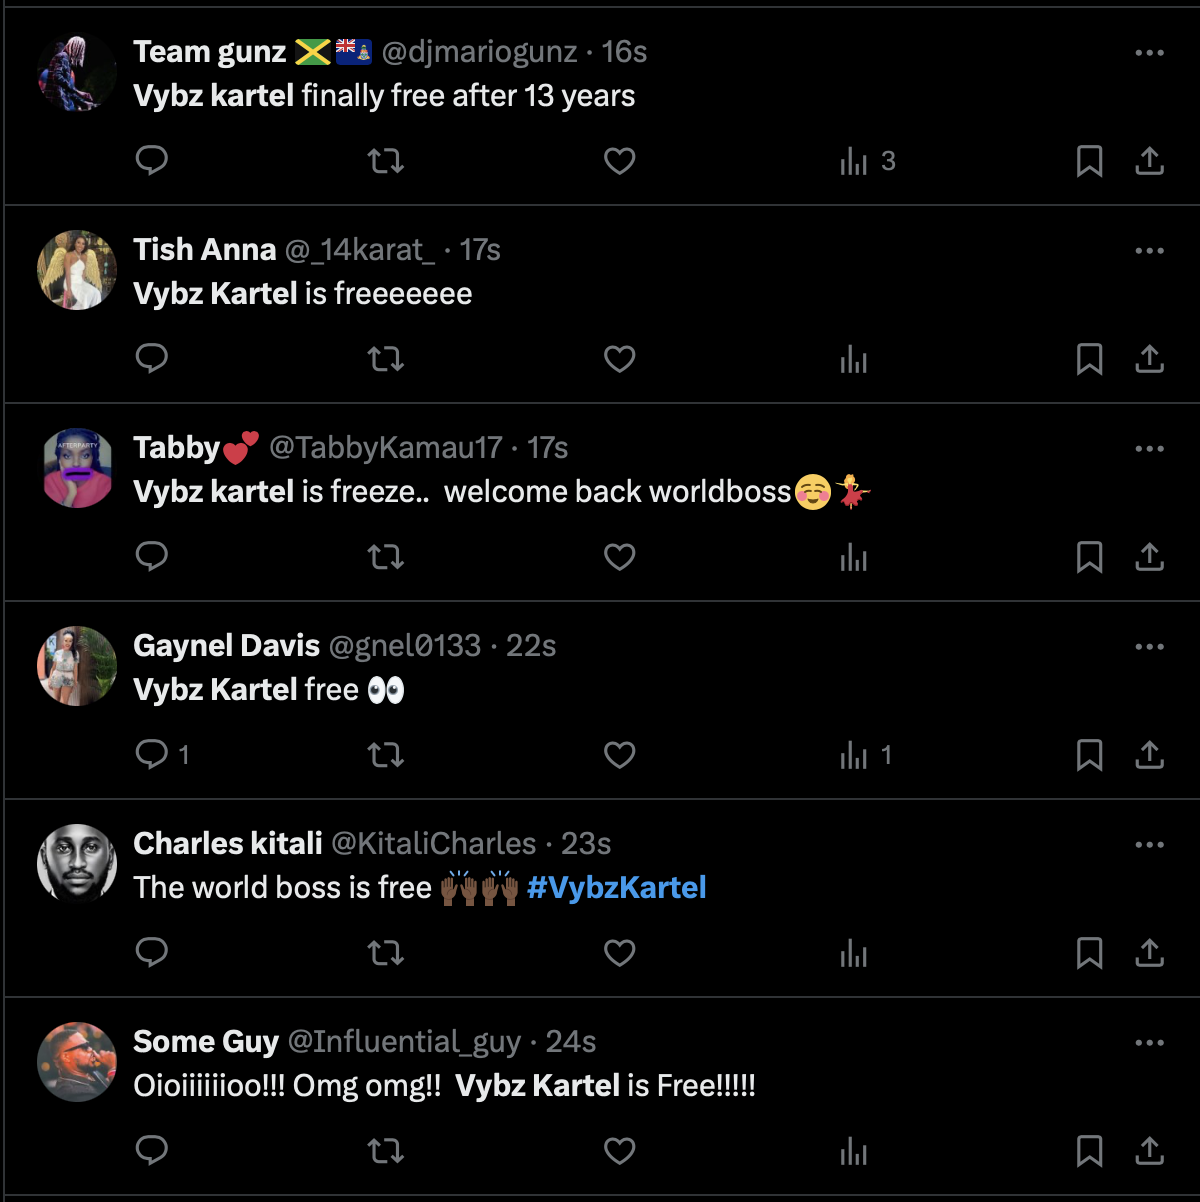This screenshot has width=1200, height=1202.
Task: Open the reply box on Tabby's tweet
Action: [x=151, y=556]
